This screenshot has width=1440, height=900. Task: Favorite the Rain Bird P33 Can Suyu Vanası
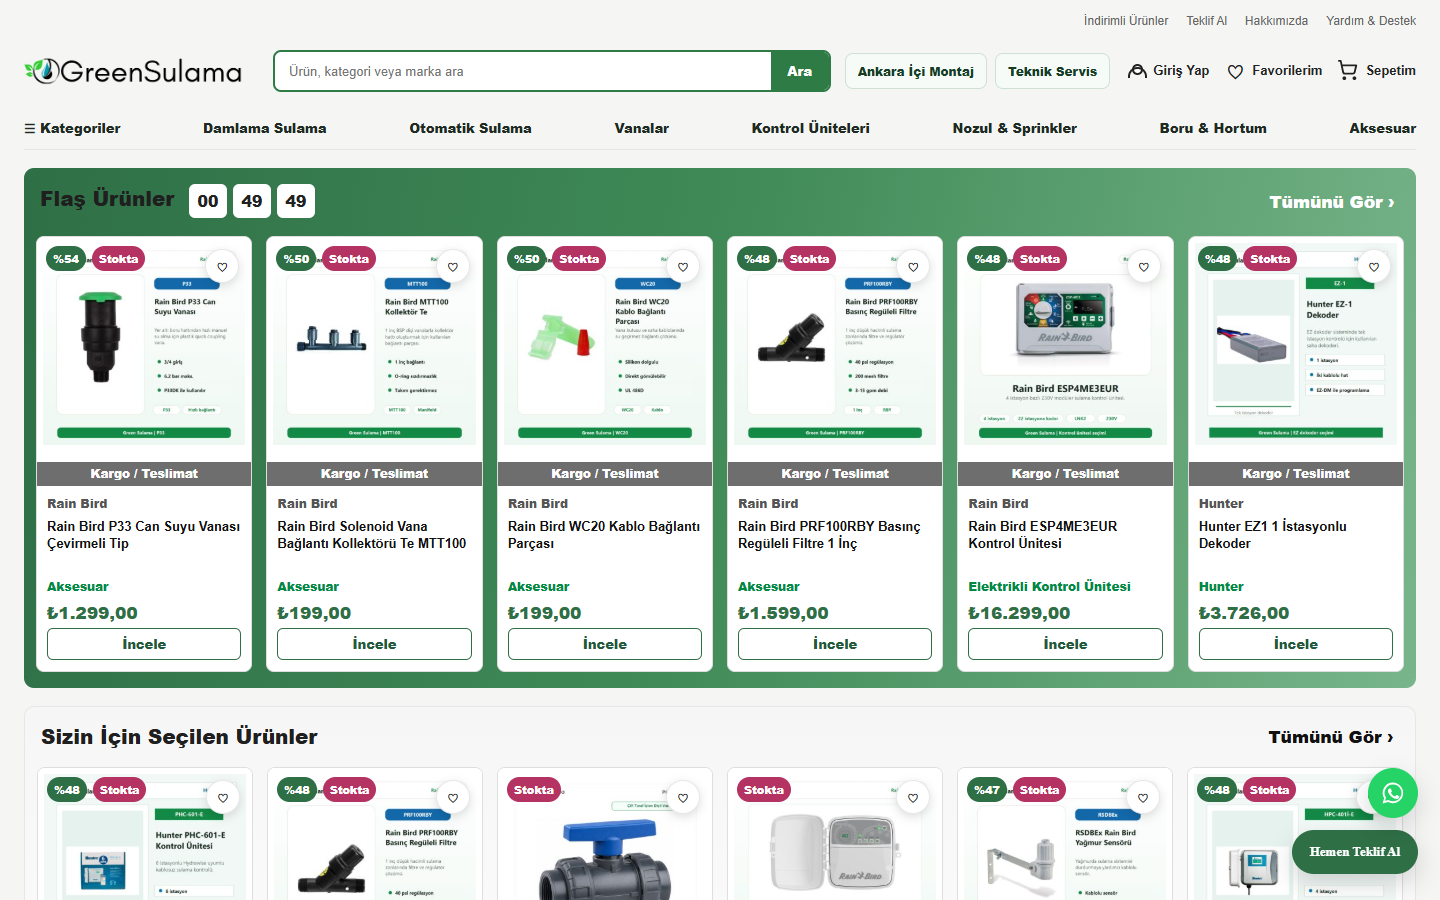[x=223, y=267]
